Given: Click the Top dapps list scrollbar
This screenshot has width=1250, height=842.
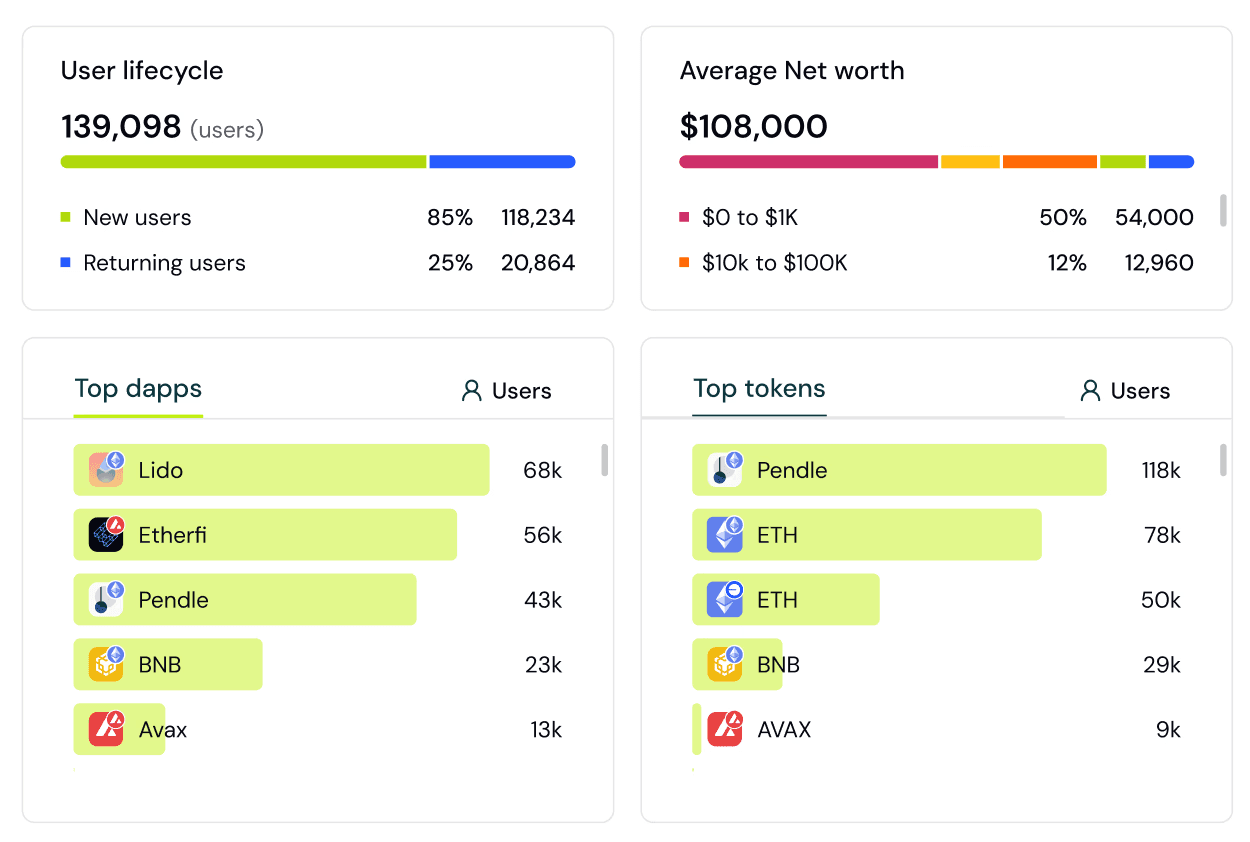Looking at the screenshot, I should 604,460.
